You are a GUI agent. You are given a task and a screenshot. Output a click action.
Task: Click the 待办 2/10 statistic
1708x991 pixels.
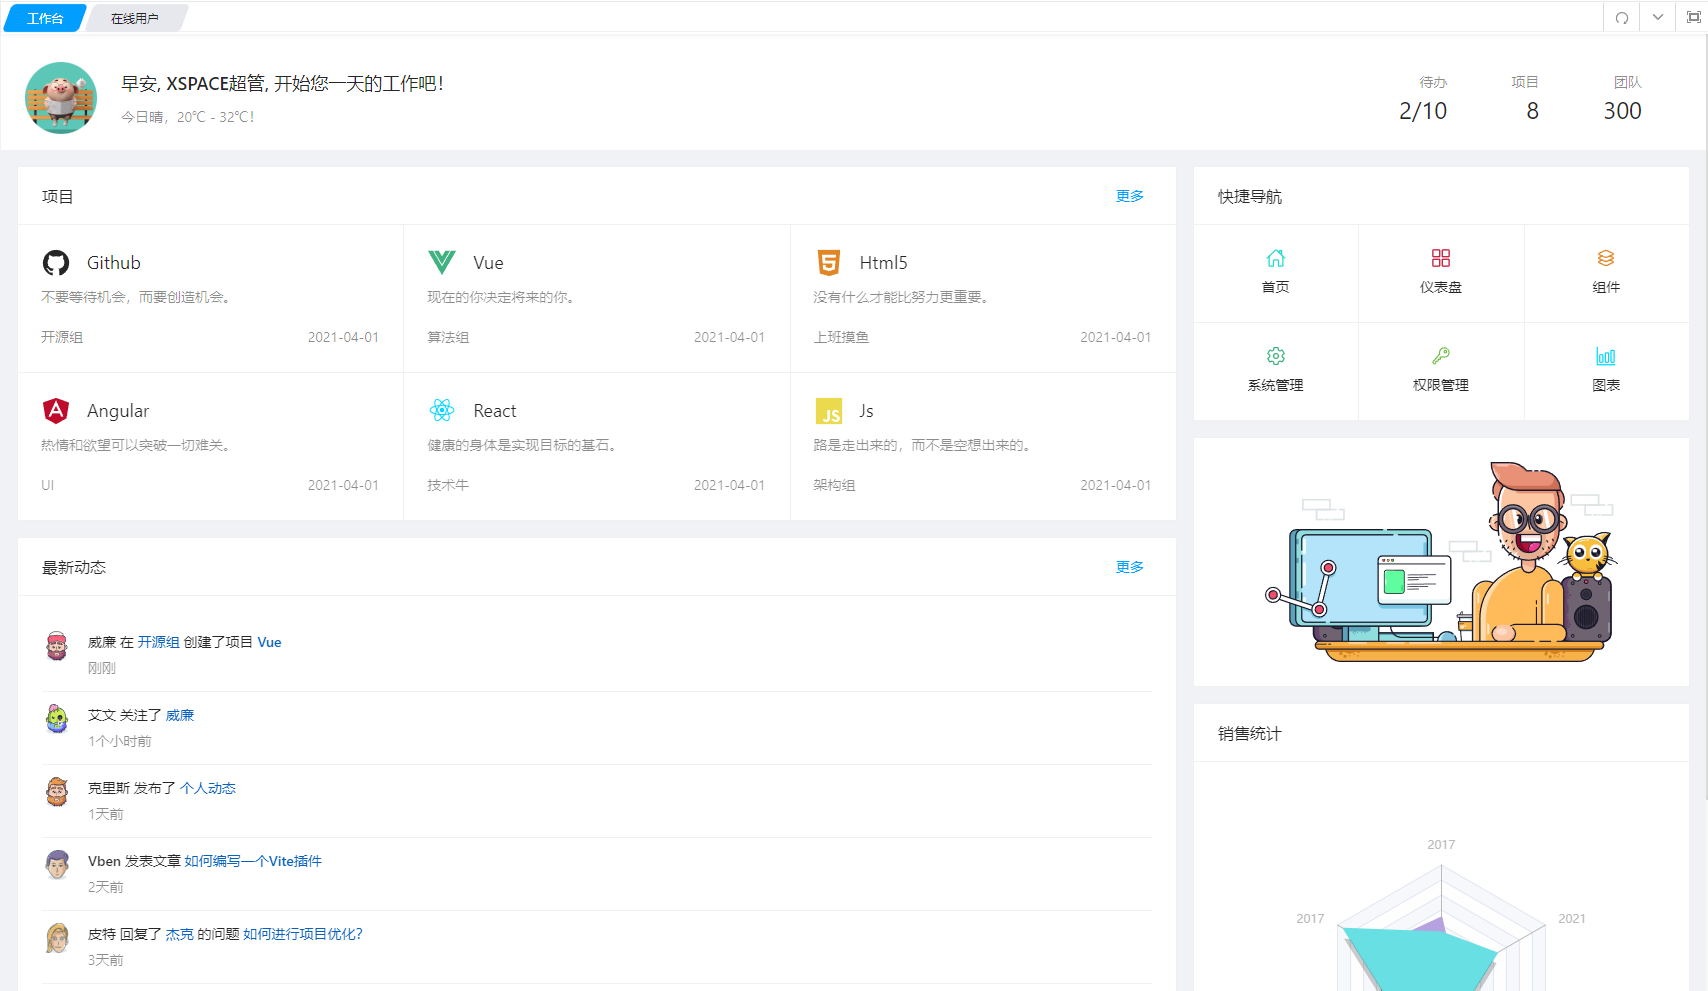click(1423, 98)
